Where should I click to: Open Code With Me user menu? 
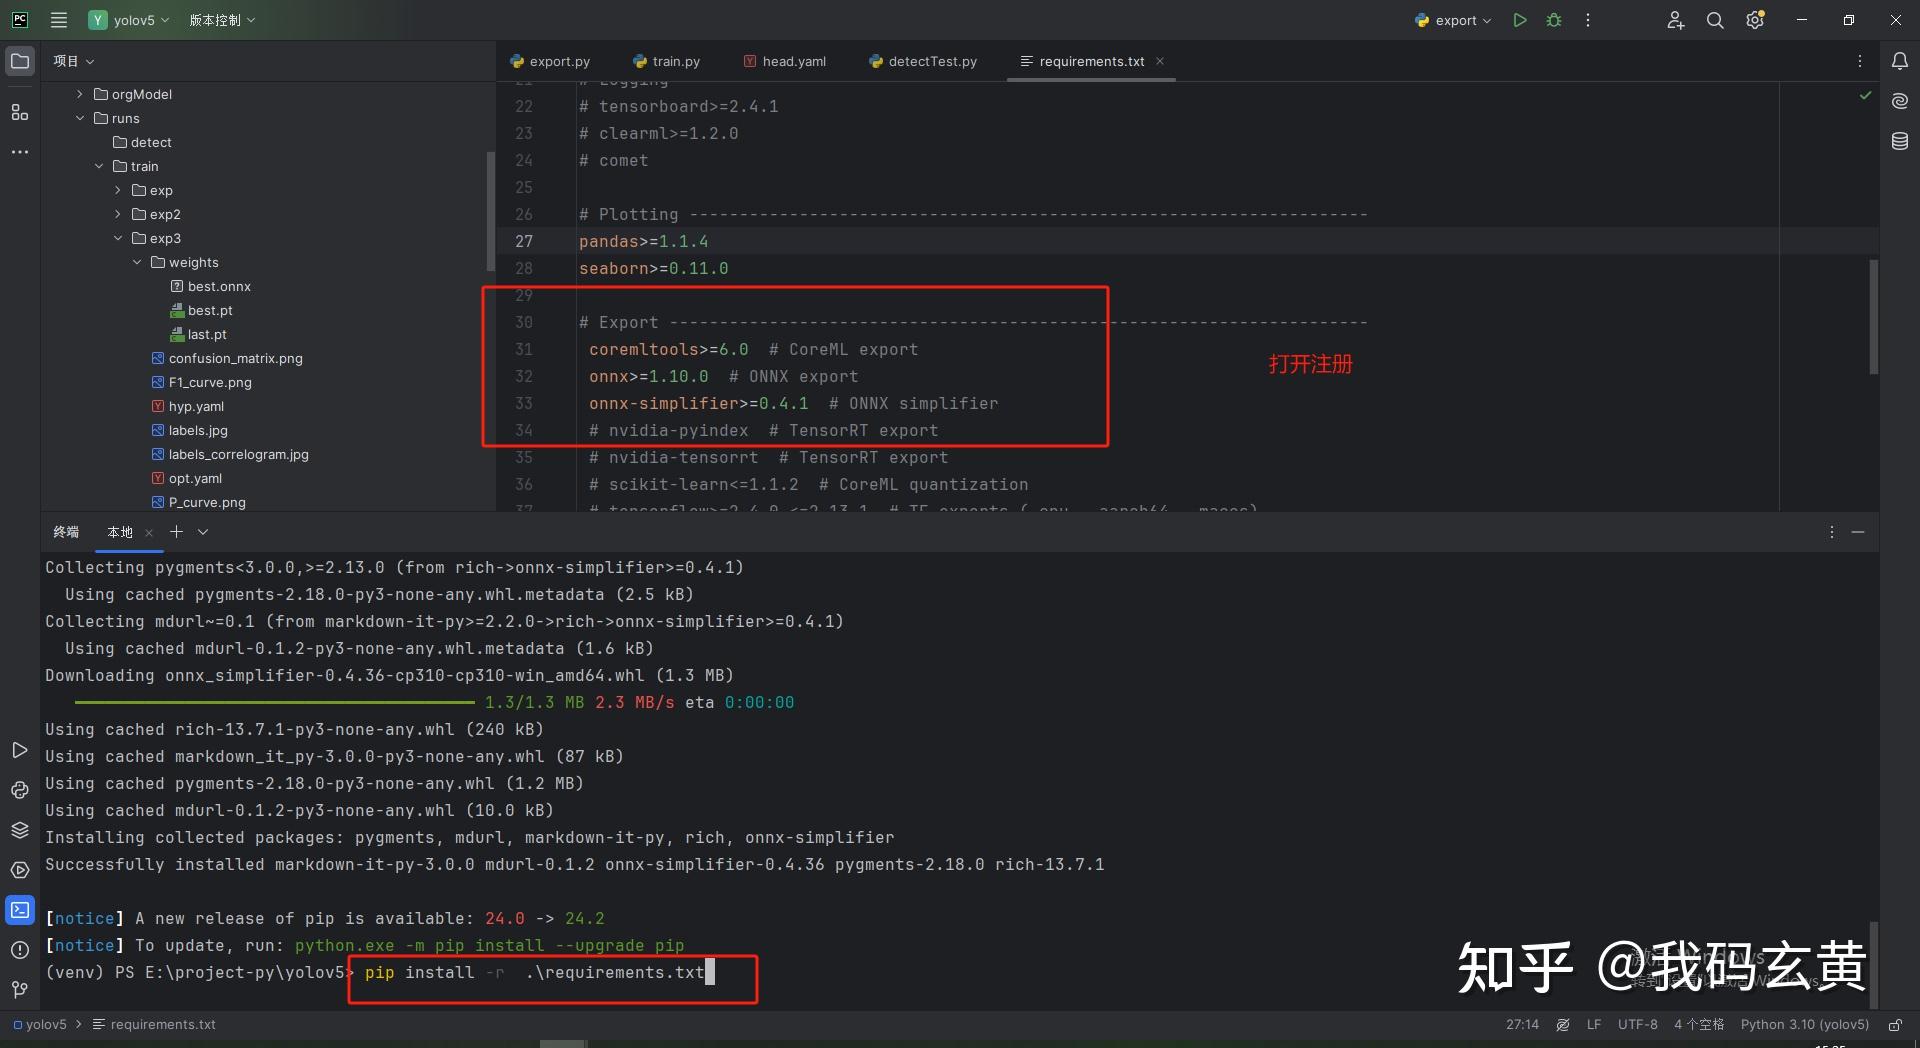coord(1675,20)
